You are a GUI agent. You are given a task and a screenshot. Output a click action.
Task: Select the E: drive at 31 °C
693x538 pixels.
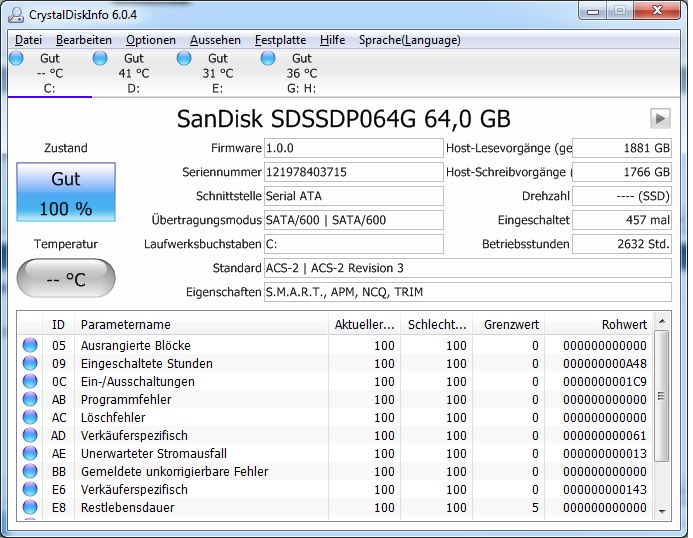click(x=217, y=73)
